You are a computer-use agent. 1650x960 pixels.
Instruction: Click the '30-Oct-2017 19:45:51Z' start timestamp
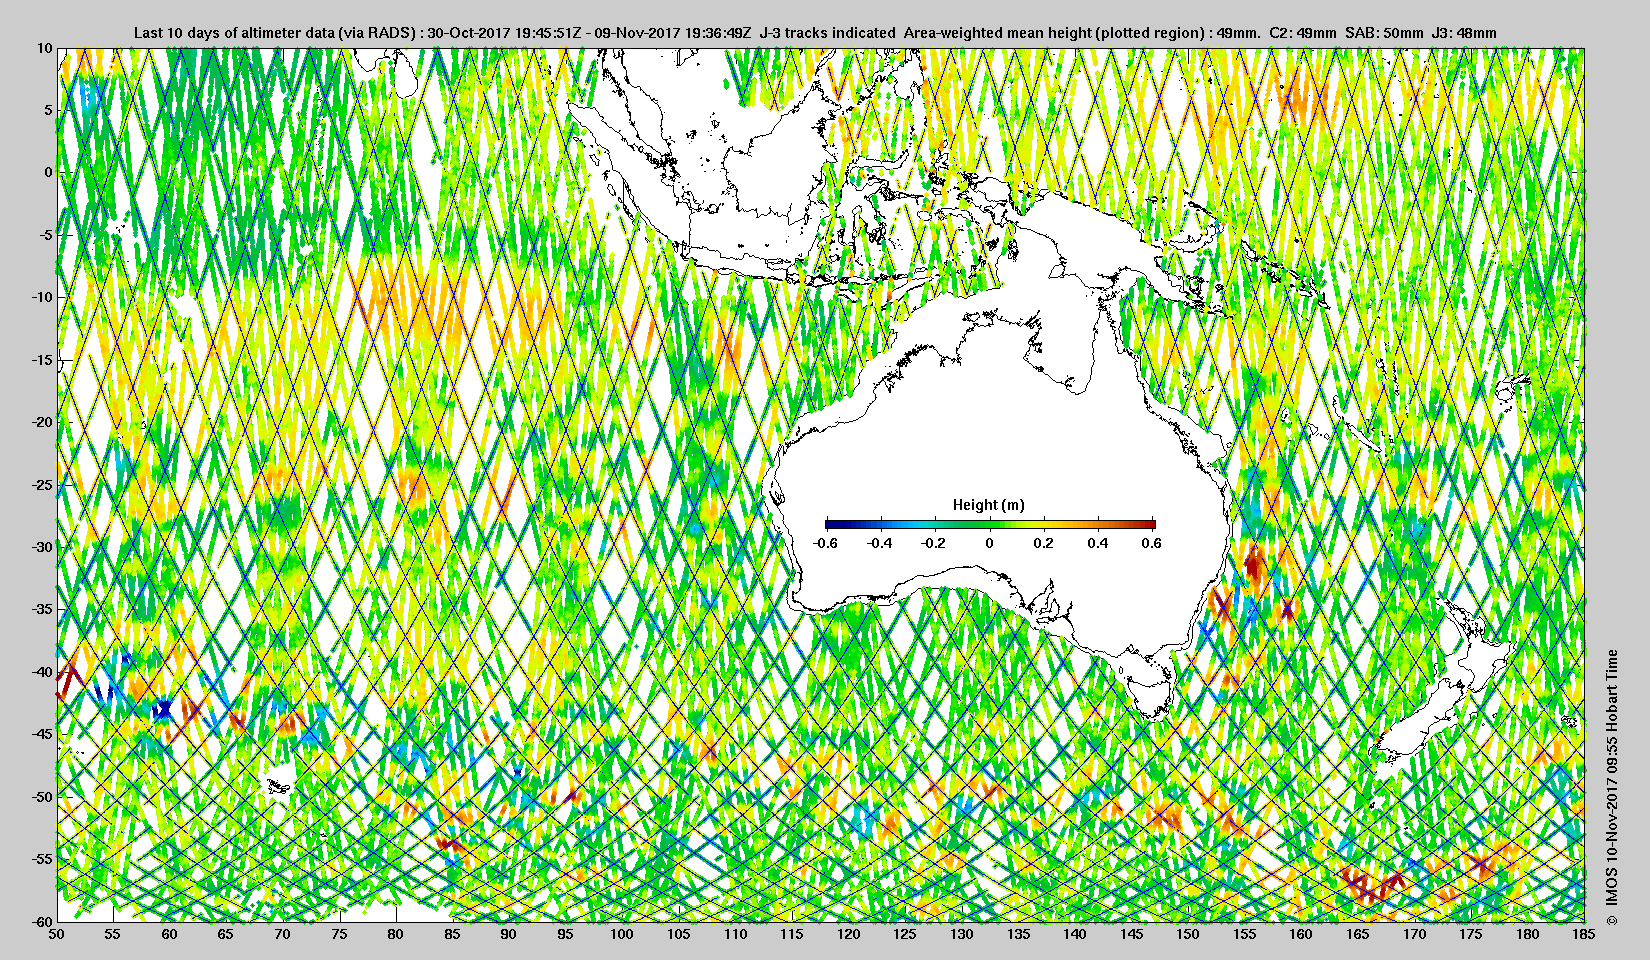pos(502,33)
